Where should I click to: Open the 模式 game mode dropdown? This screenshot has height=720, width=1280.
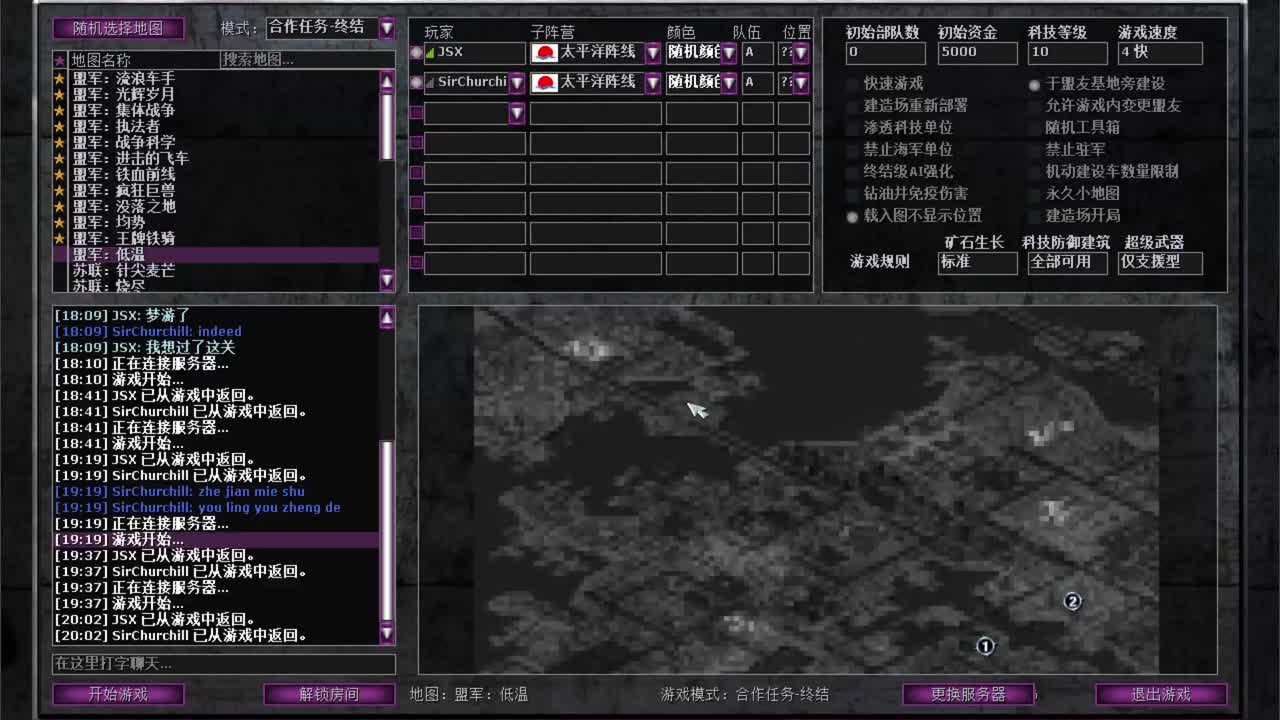pyautogui.click(x=387, y=28)
